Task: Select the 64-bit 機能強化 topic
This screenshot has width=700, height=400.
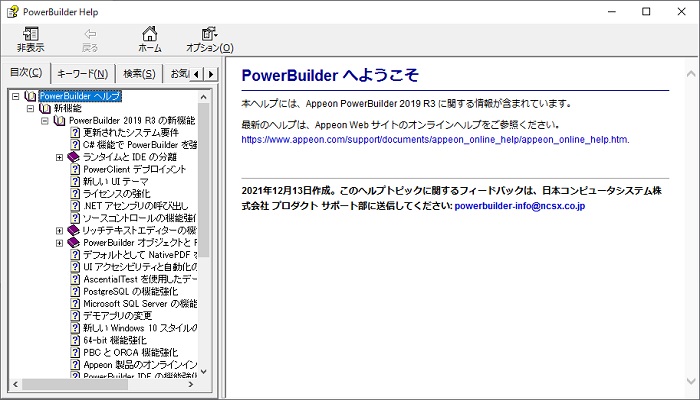Action: pyautogui.click(x=115, y=340)
